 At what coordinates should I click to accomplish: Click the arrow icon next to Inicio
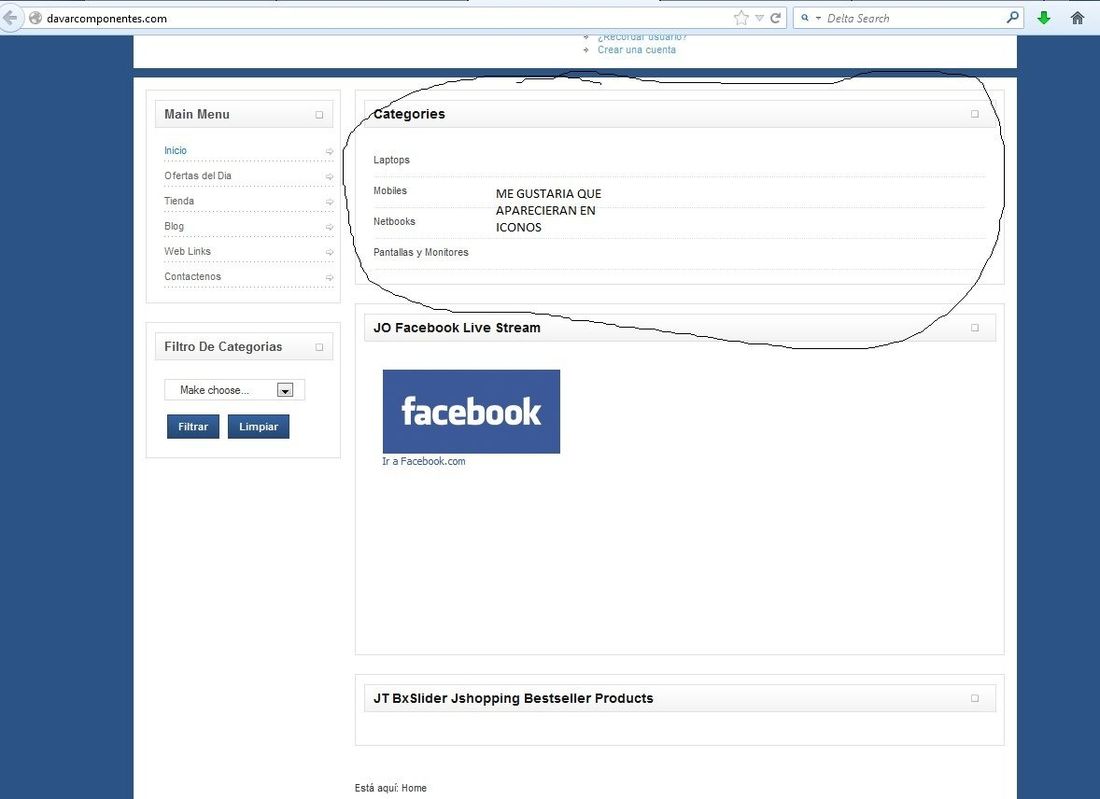coord(329,152)
